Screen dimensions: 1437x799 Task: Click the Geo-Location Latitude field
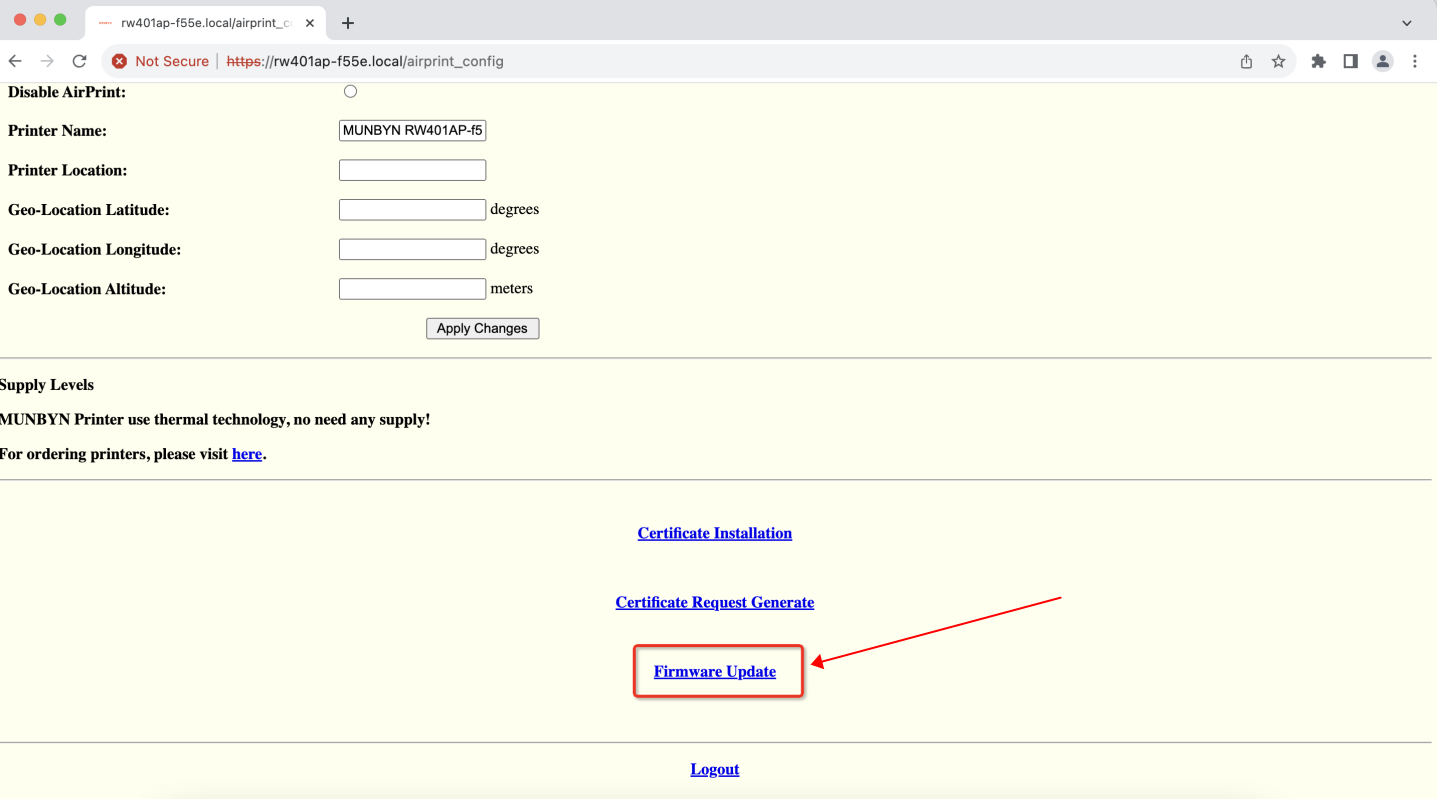(412, 210)
